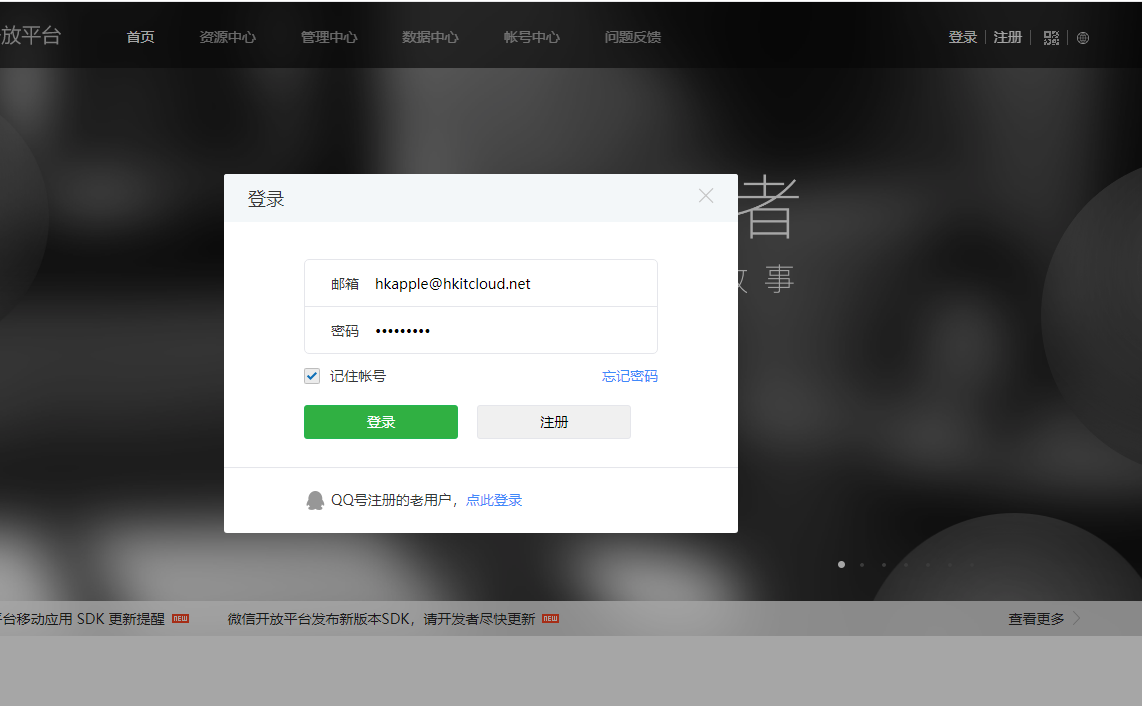Click the 登录 link in page header

pos(963,37)
